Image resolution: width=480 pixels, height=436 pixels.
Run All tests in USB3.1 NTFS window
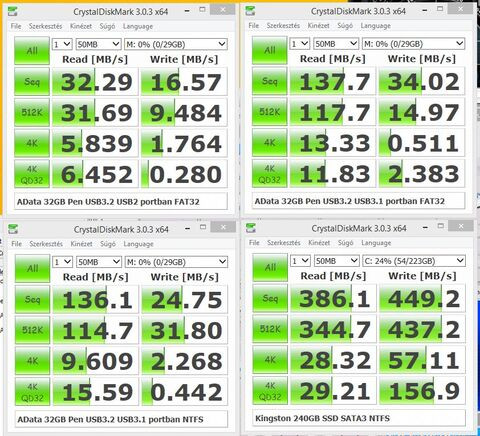click(32, 268)
